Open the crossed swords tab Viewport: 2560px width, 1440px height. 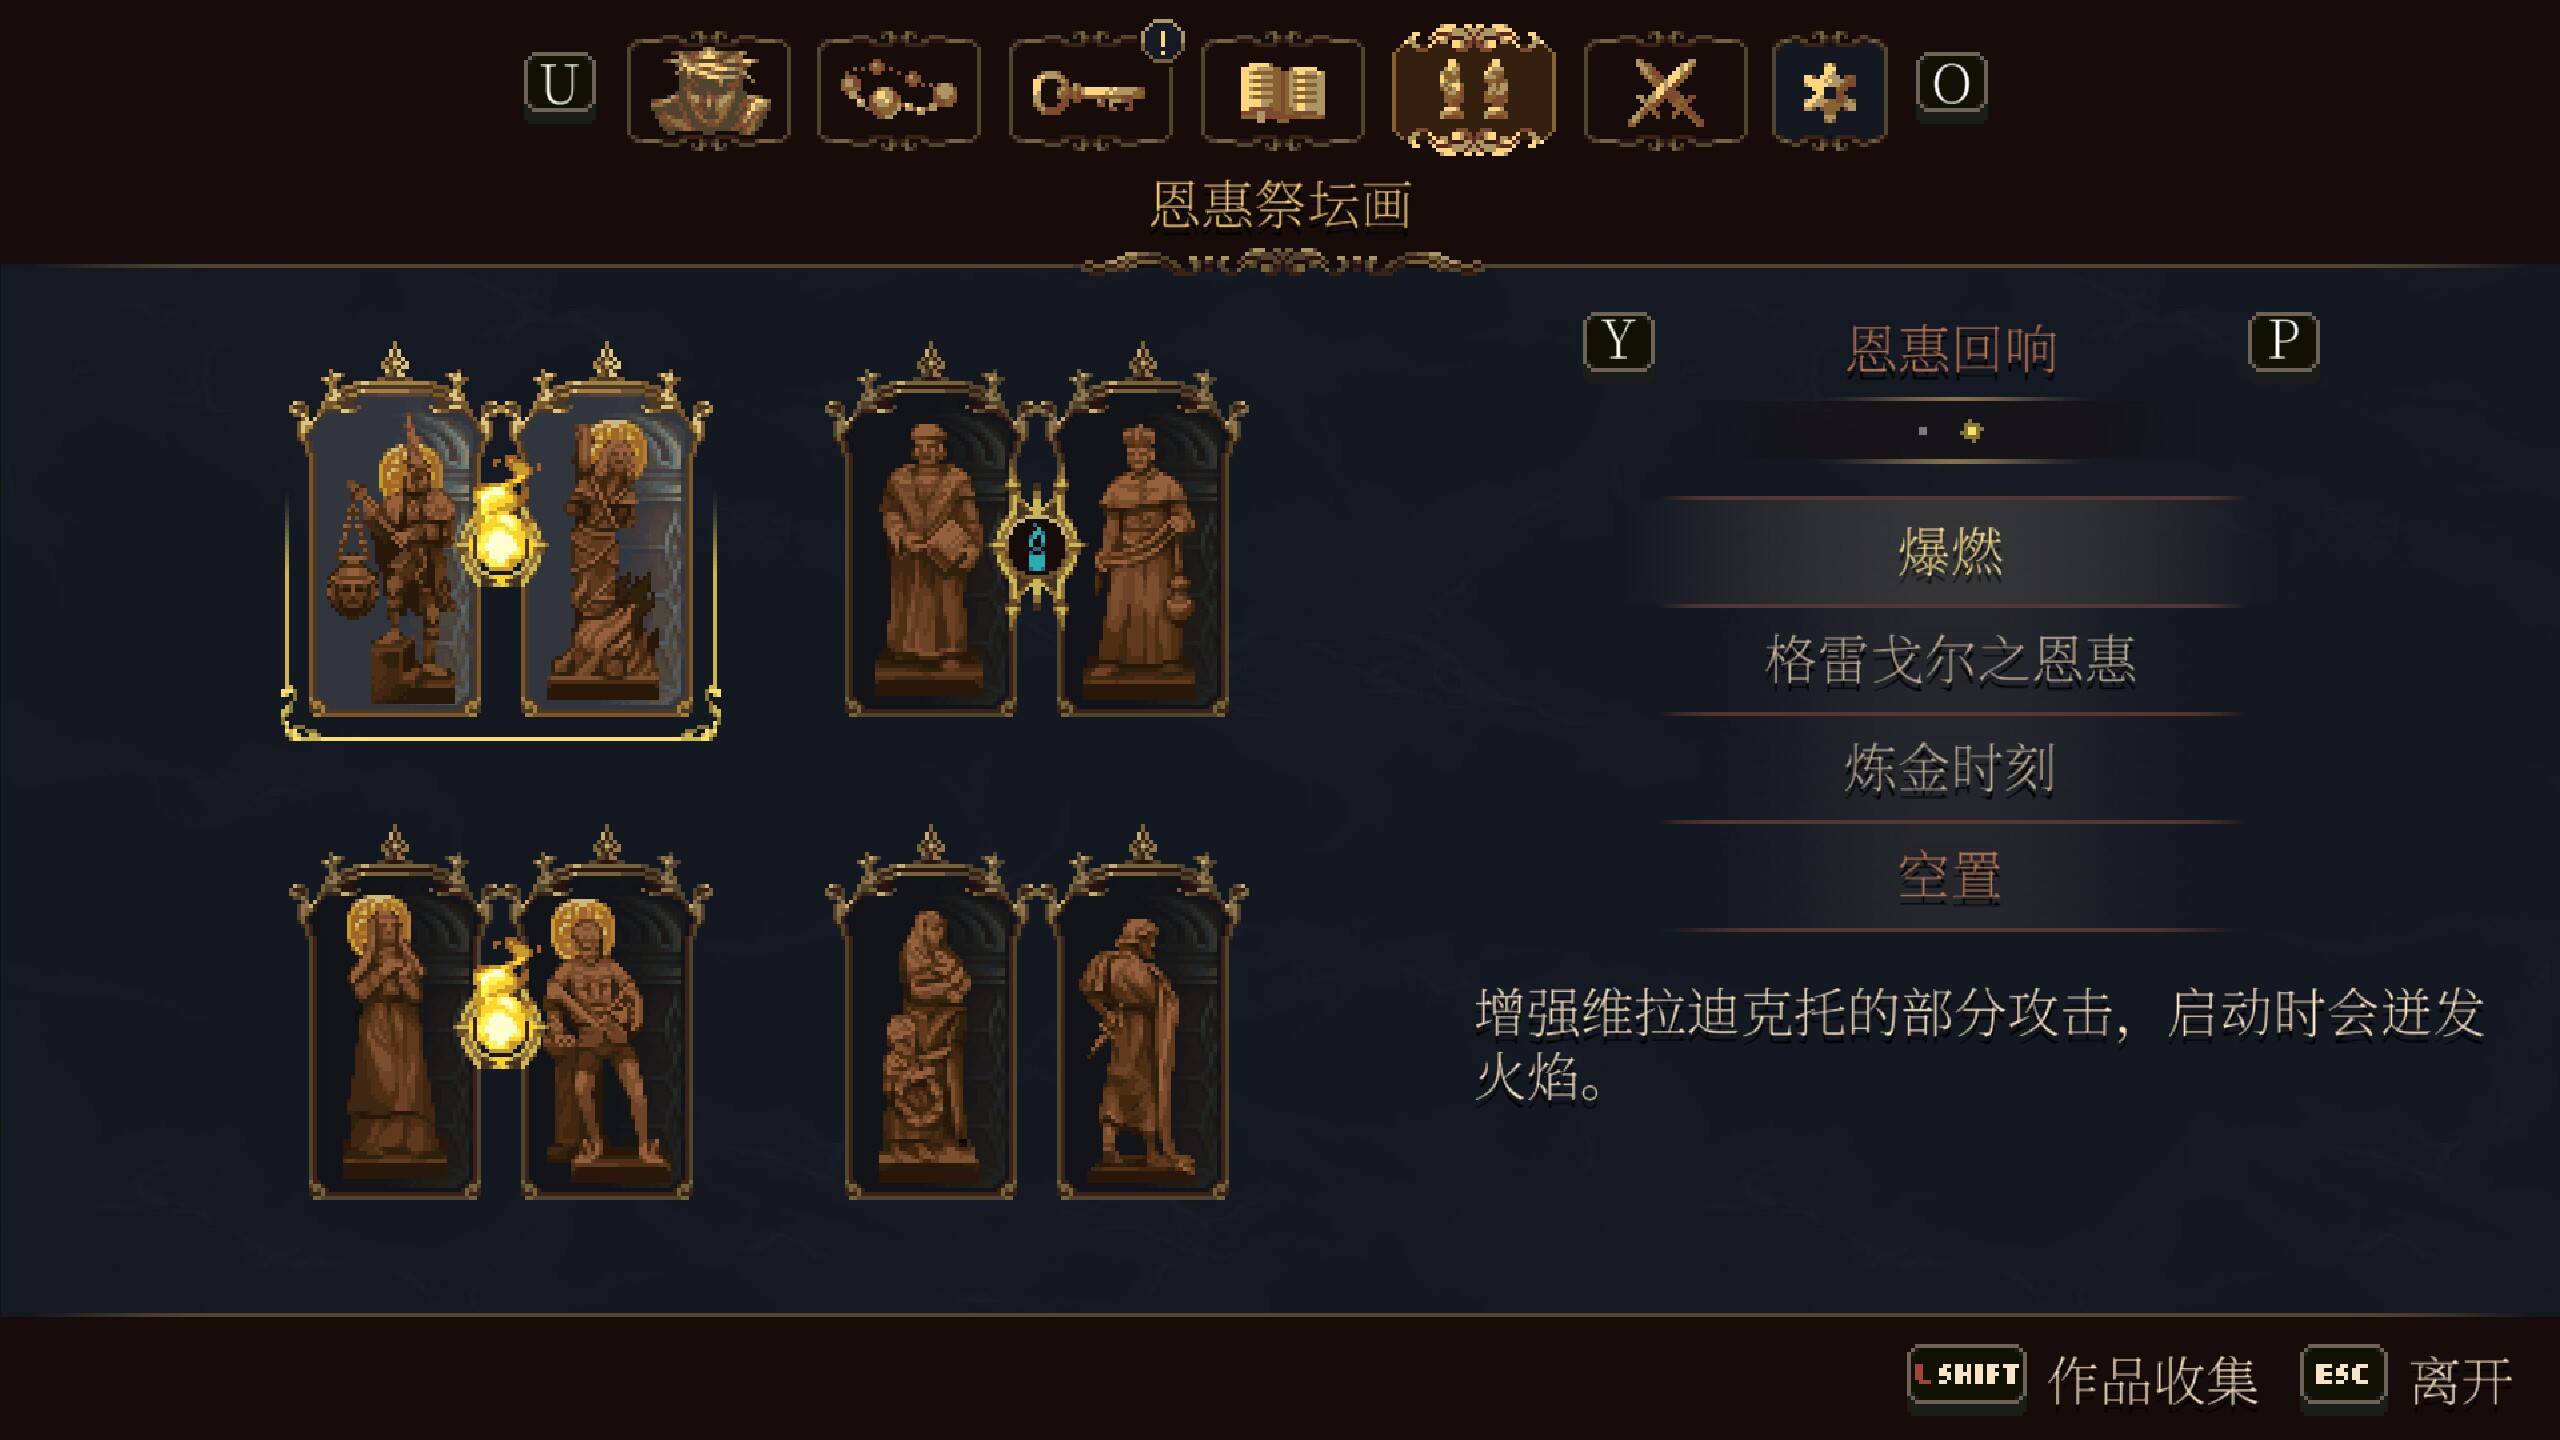coord(1666,92)
